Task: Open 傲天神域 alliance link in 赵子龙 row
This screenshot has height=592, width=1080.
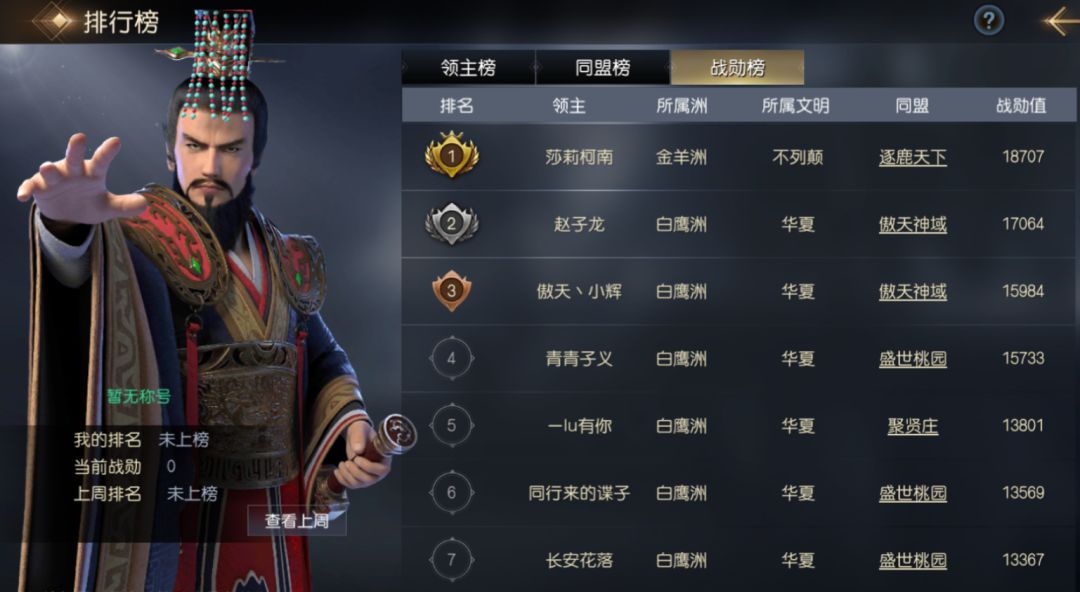Action: tap(913, 224)
